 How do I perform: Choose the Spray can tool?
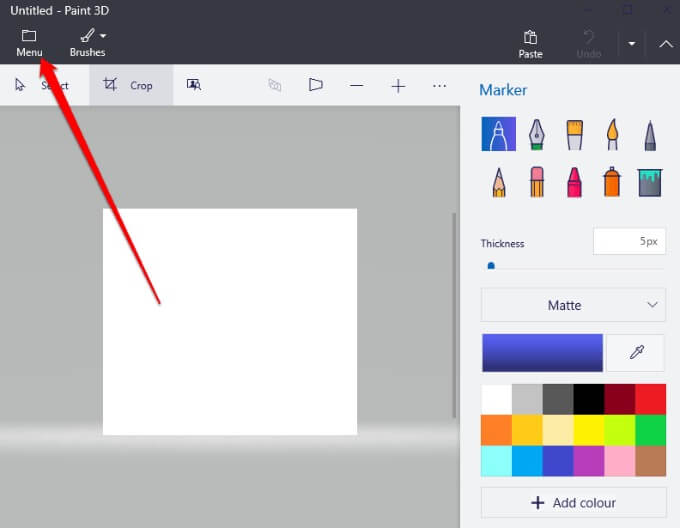click(x=612, y=182)
